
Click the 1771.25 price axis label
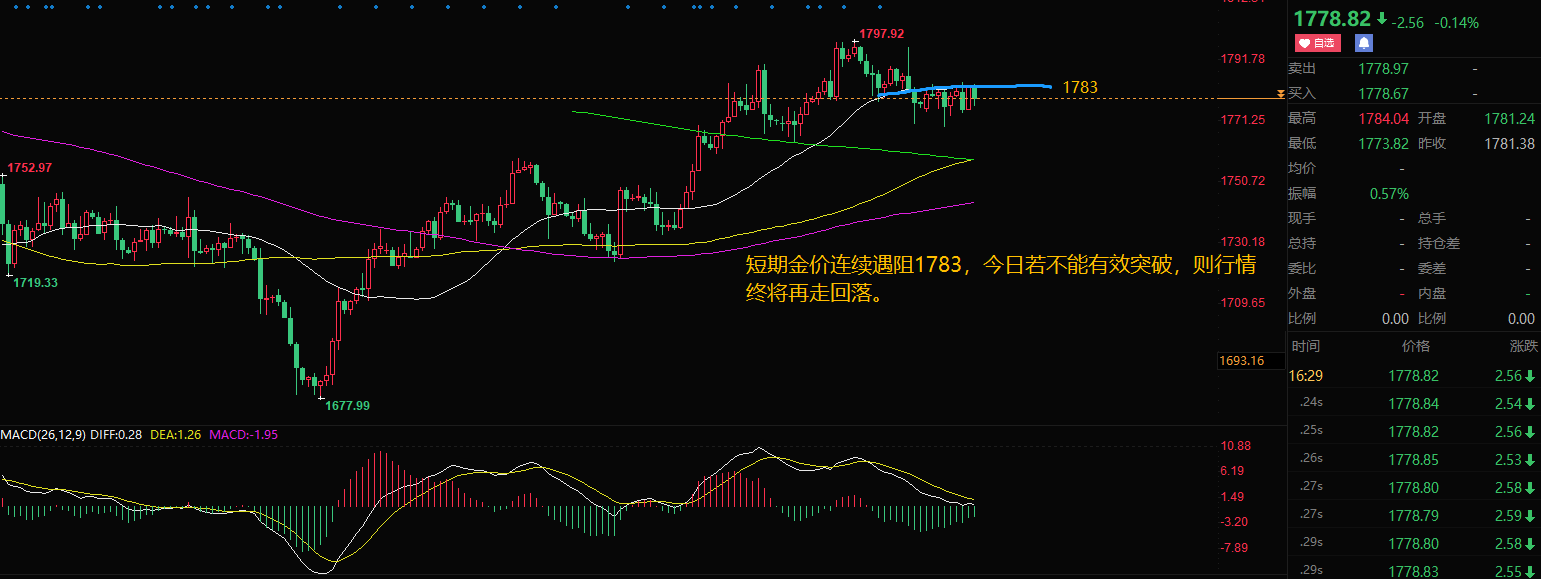pyautogui.click(x=1243, y=119)
